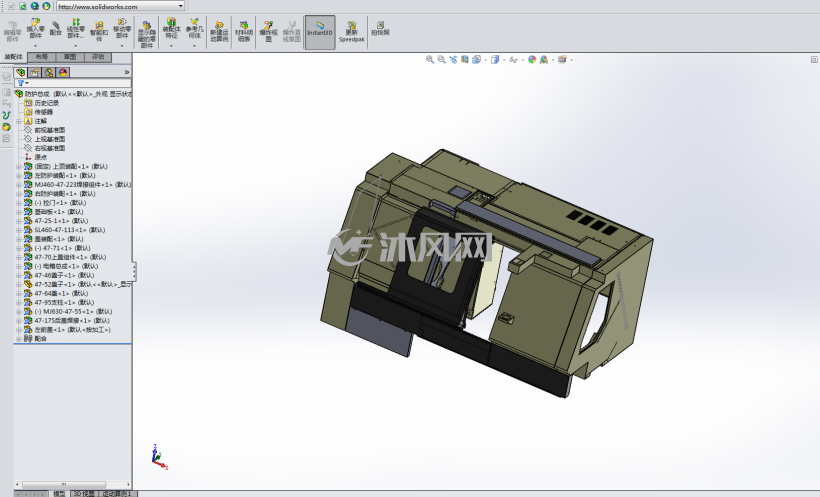Click the Display Style cube icon
Image resolution: width=820 pixels, height=497 pixels.
click(x=495, y=60)
